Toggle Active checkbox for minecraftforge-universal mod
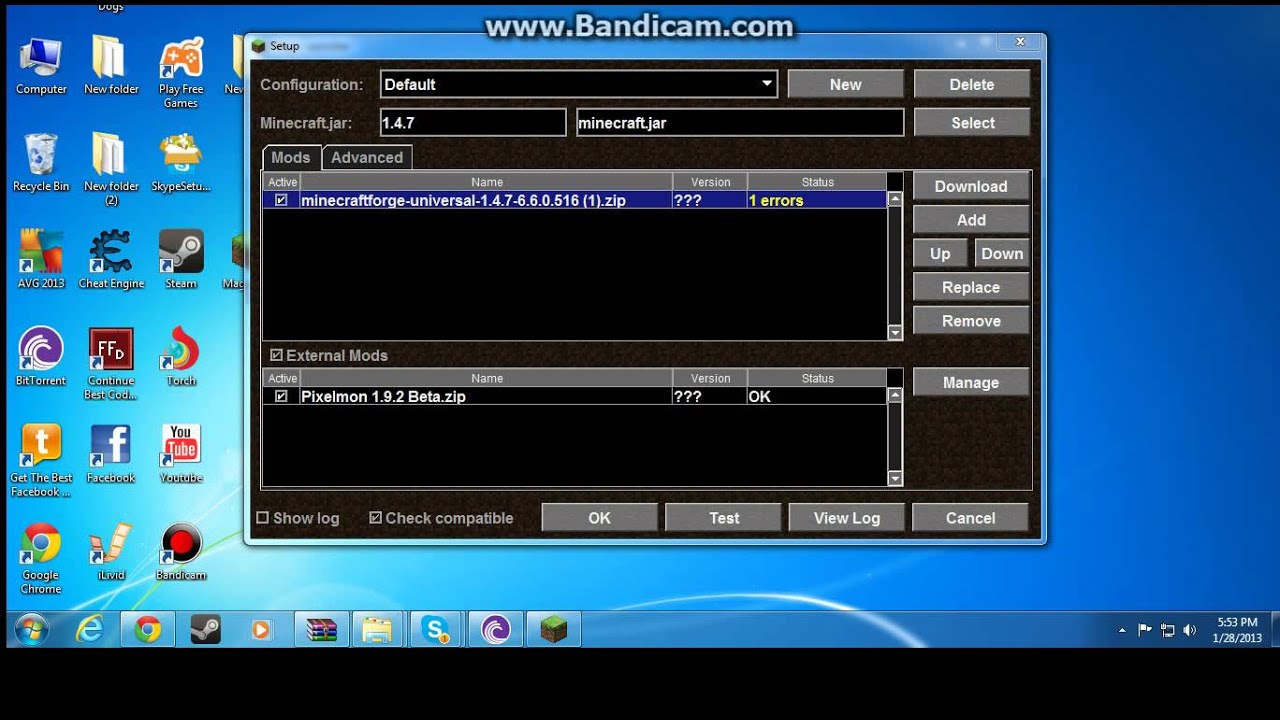The height and width of the screenshot is (720, 1280). pyautogui.click(x=281, y=200)
